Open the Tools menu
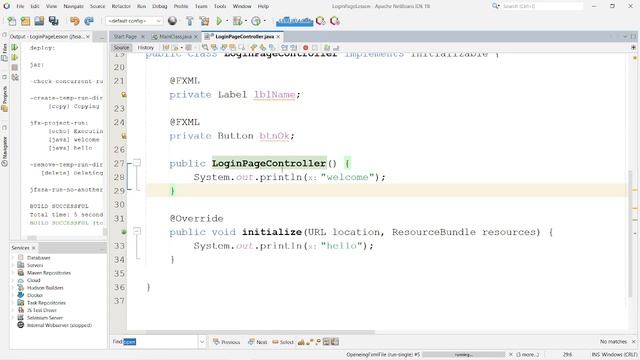This screenshot has height=360, width=640. [x=220, y=7]
